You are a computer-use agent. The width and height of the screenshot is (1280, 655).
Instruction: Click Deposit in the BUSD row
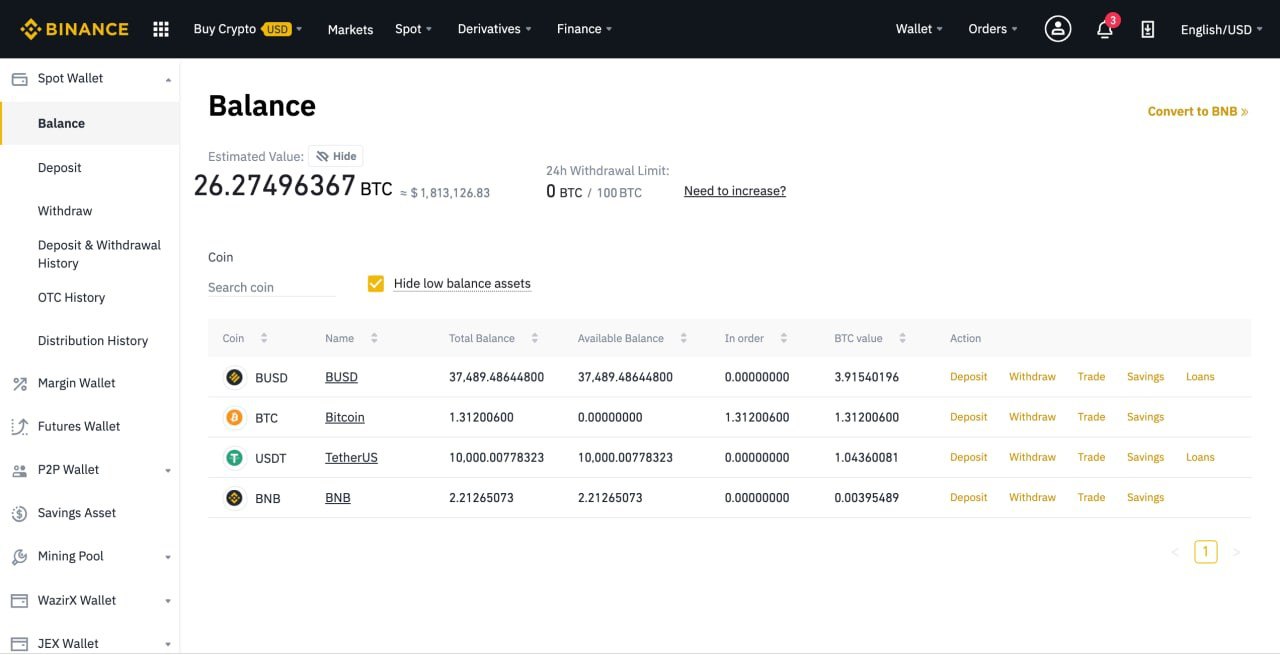(x=968, y=377)
